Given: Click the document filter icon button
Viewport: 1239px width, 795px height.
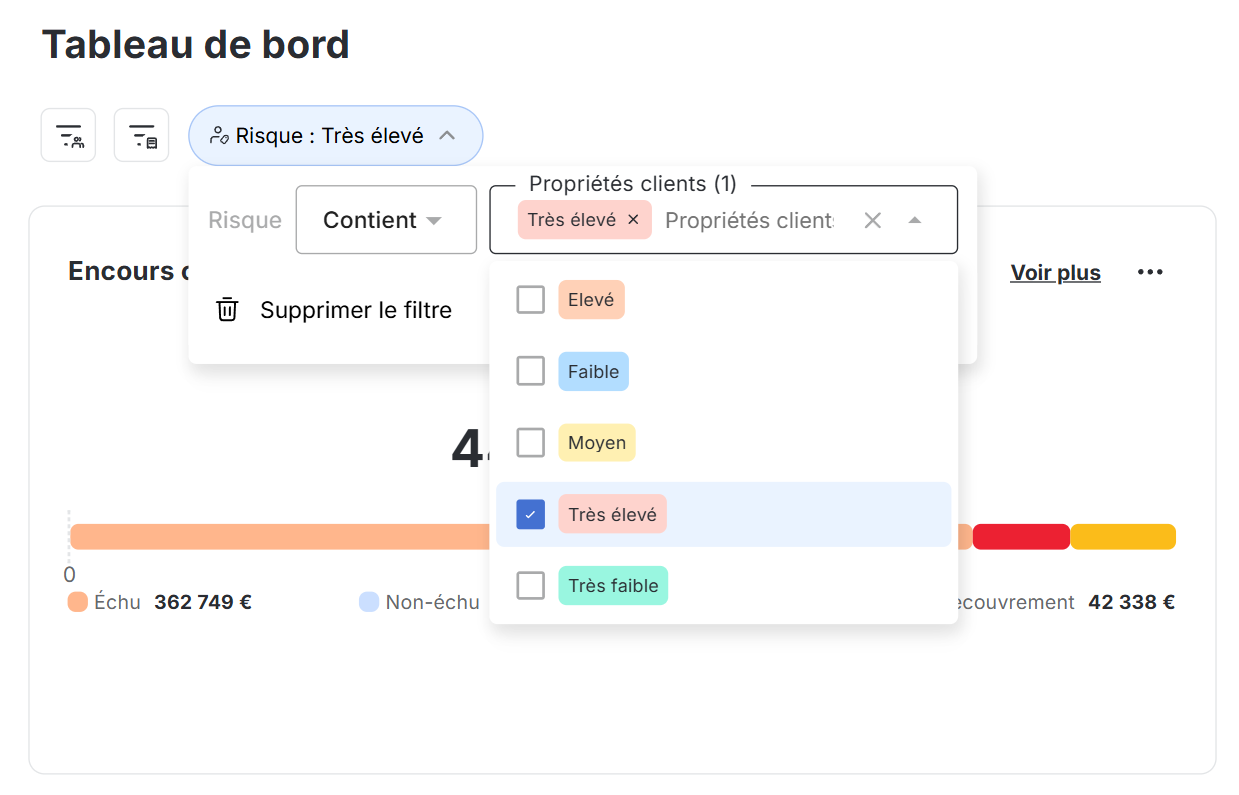Looking at the screenshot, I should [141, 134].
